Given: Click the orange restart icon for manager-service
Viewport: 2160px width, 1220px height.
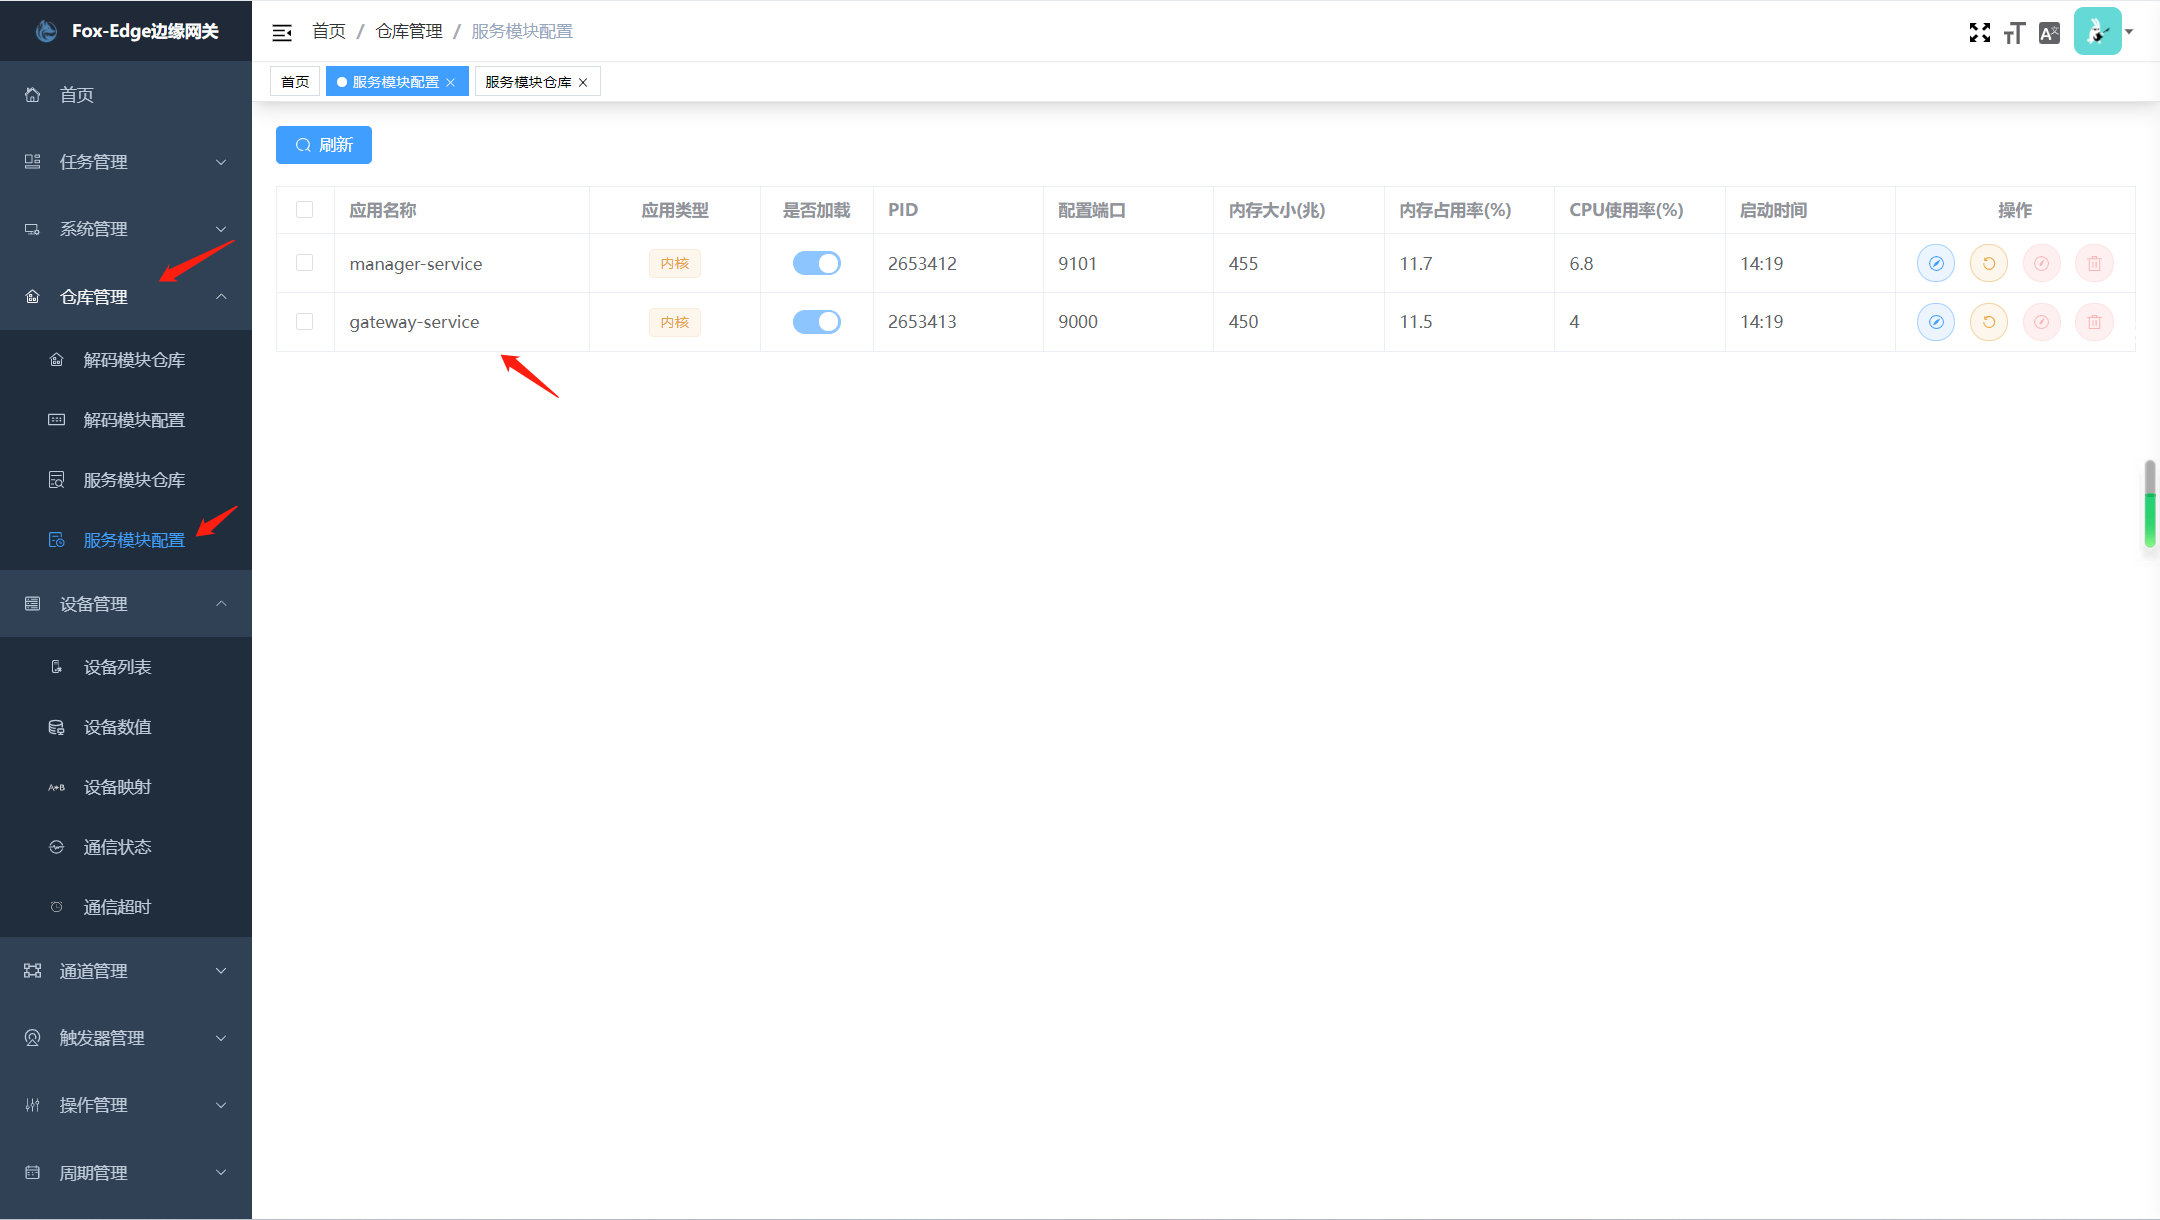Looking at the screenshot, I should (1989, 263).
